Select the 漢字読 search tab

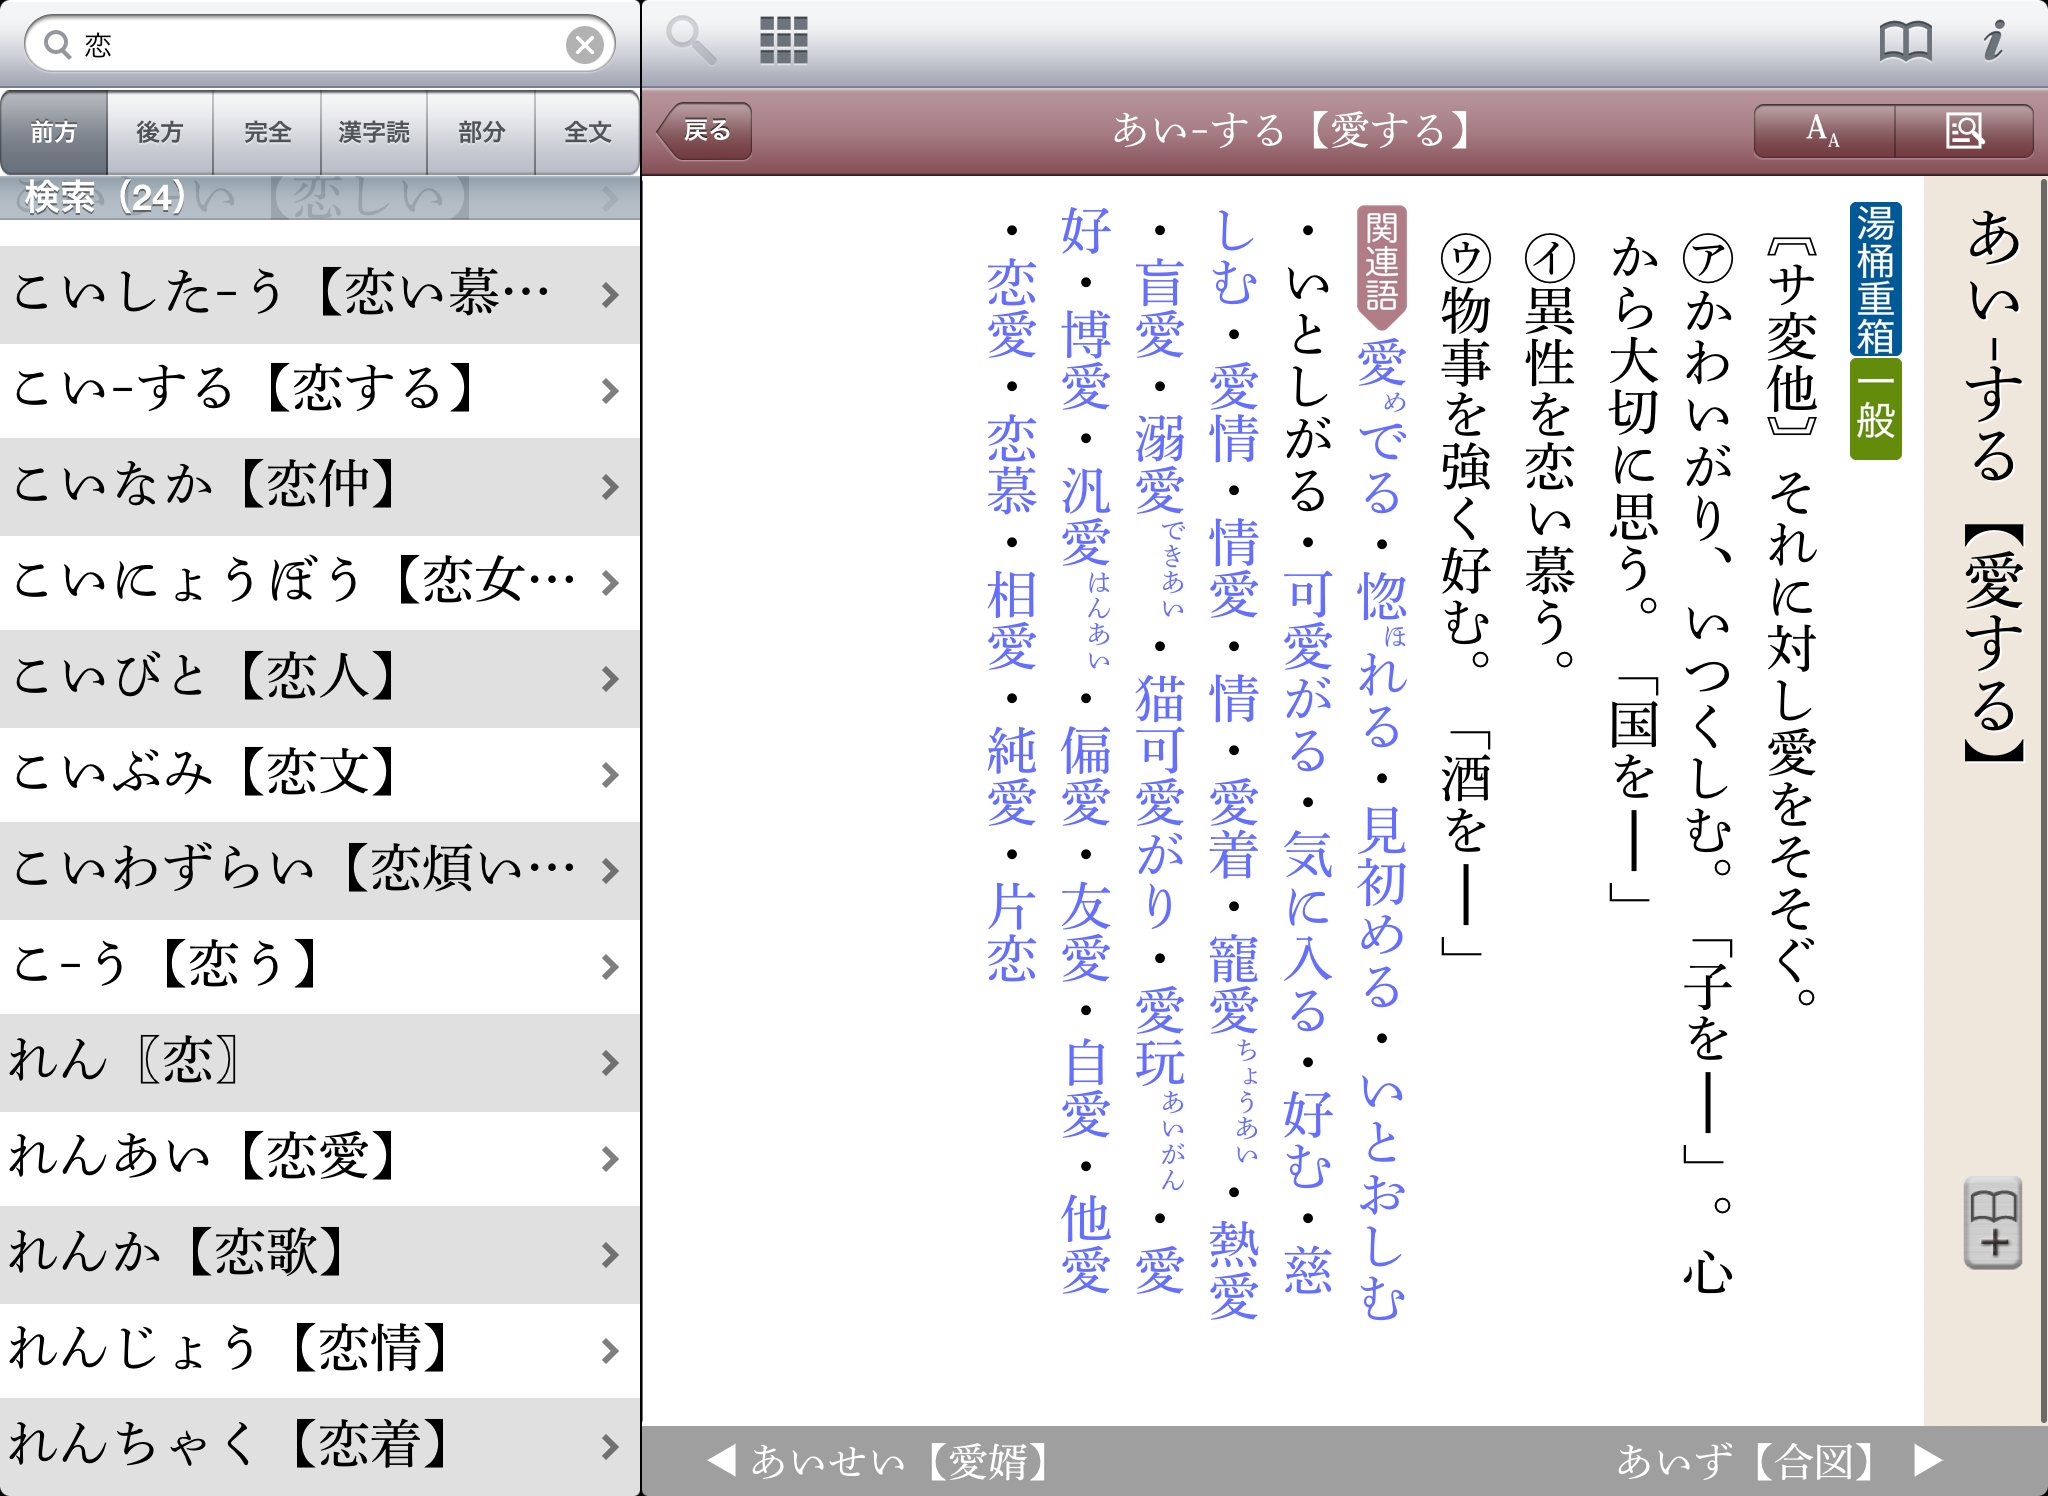pyautogui.click(x=374, y=132)
